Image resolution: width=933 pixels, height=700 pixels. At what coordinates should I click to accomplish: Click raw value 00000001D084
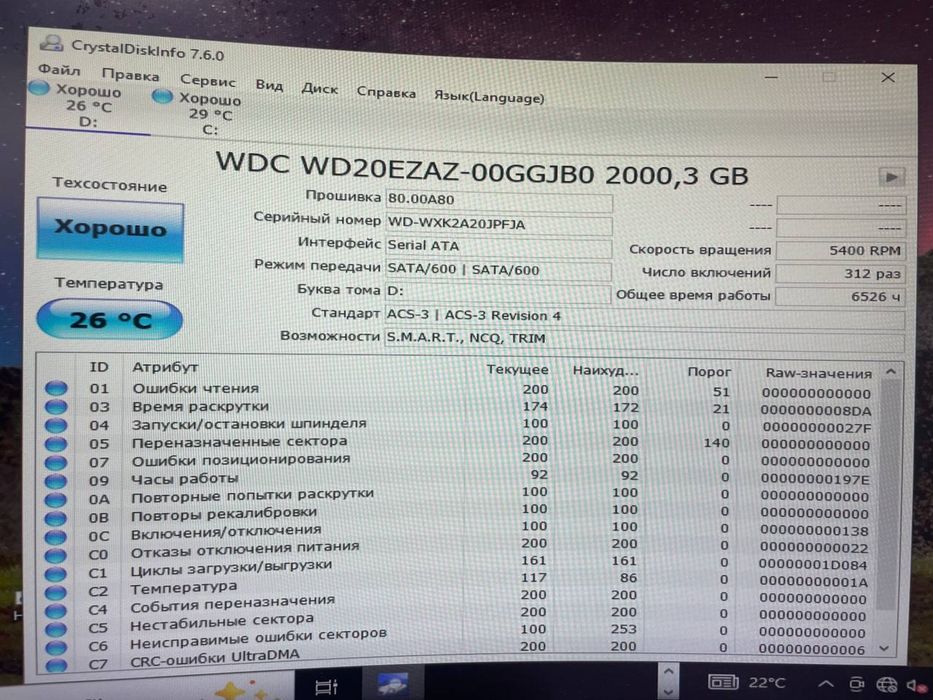coord(813,564)
